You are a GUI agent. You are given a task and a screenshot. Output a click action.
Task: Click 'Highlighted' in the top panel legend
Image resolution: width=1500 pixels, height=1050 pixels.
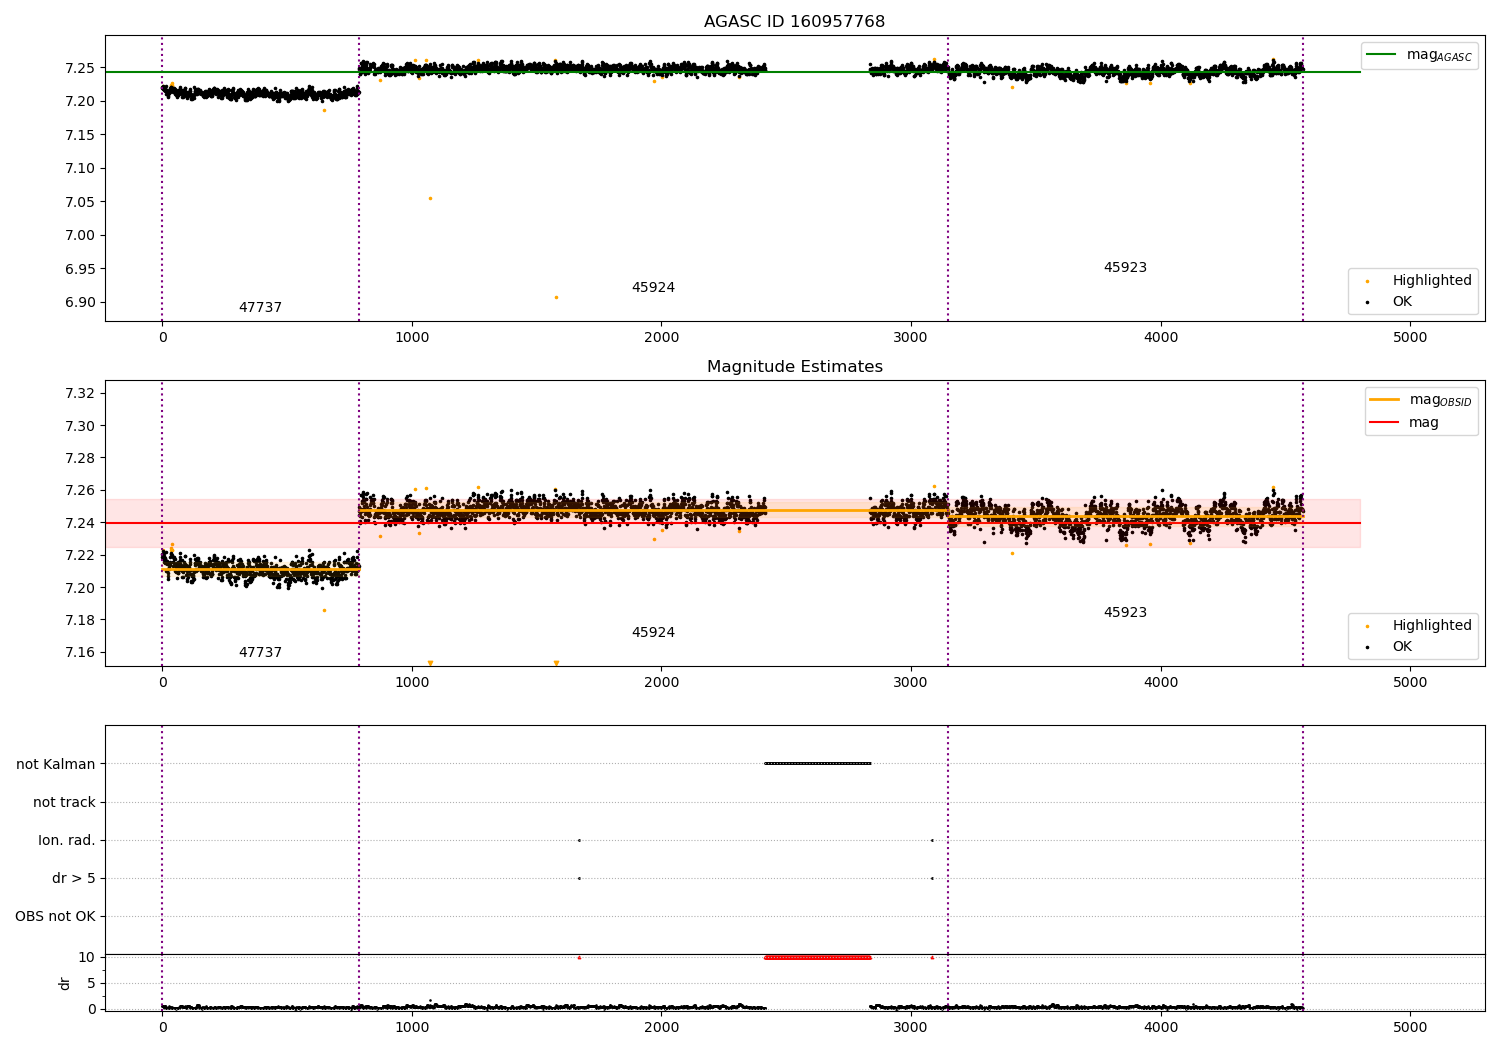1431,280
